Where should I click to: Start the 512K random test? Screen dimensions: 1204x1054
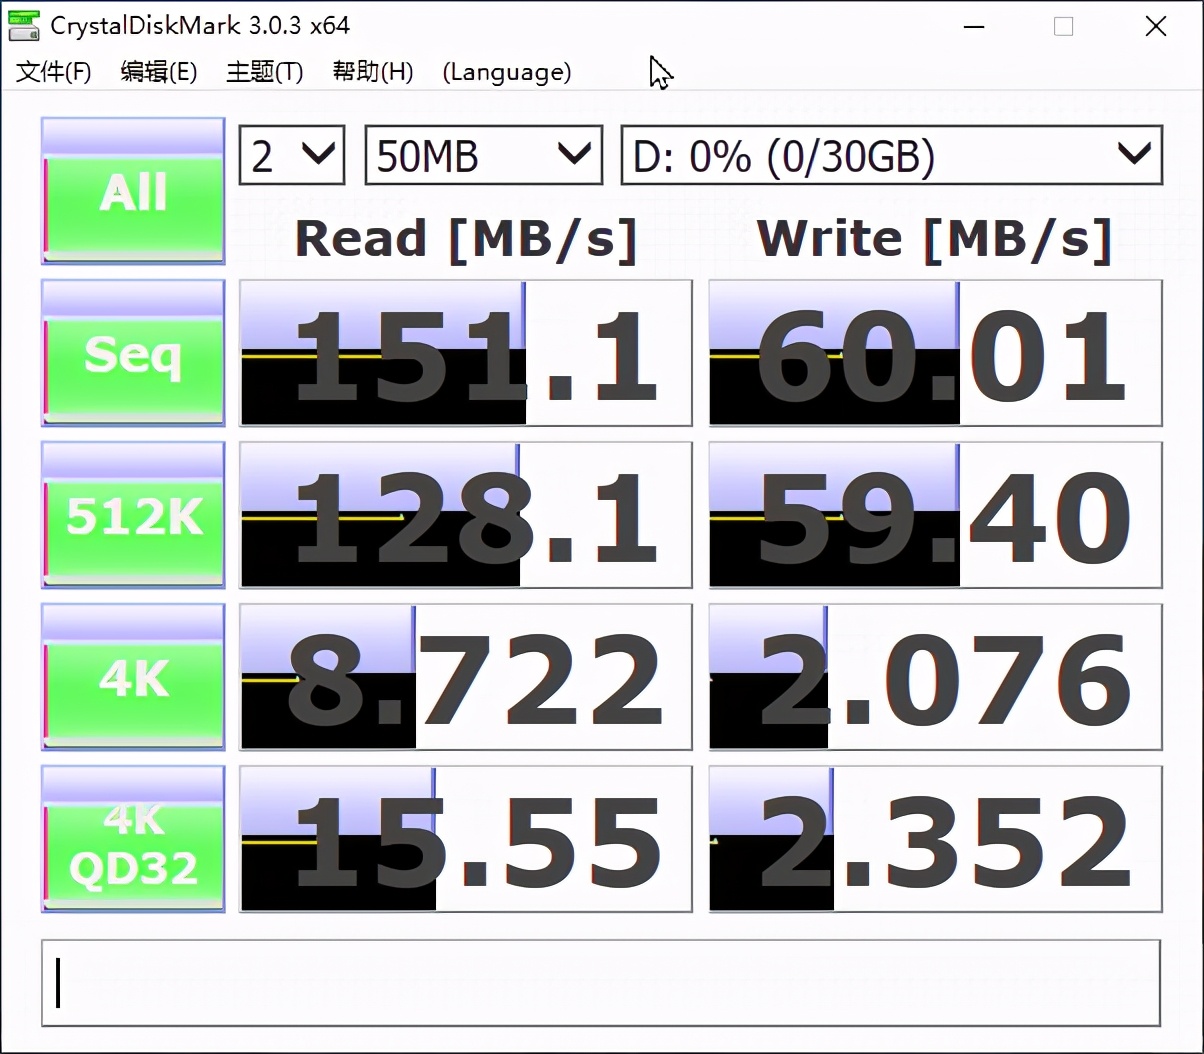click(133, 515)
